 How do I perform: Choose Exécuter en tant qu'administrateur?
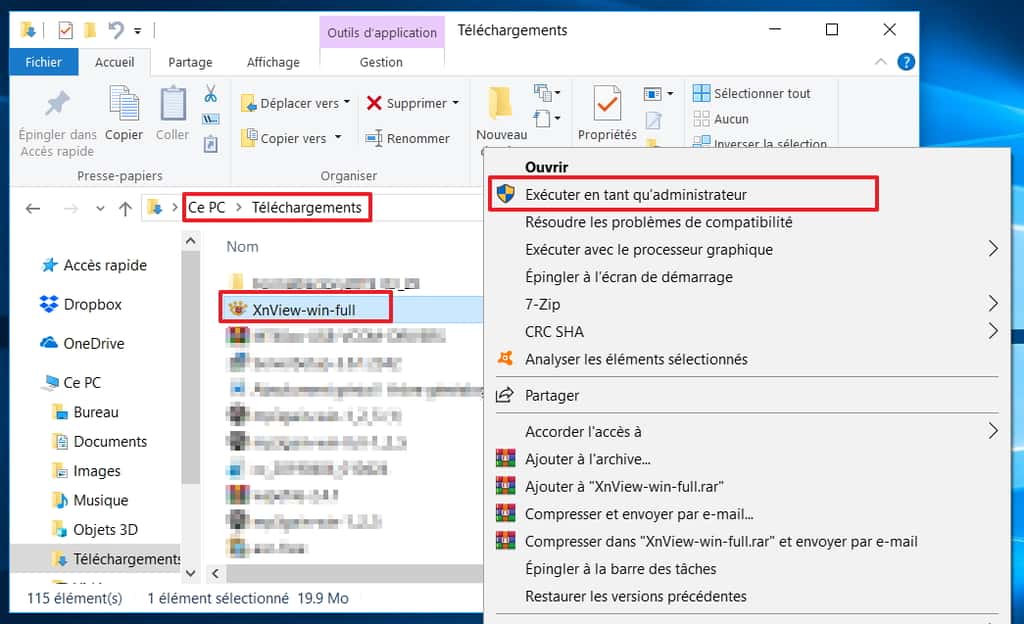point(683,194)
